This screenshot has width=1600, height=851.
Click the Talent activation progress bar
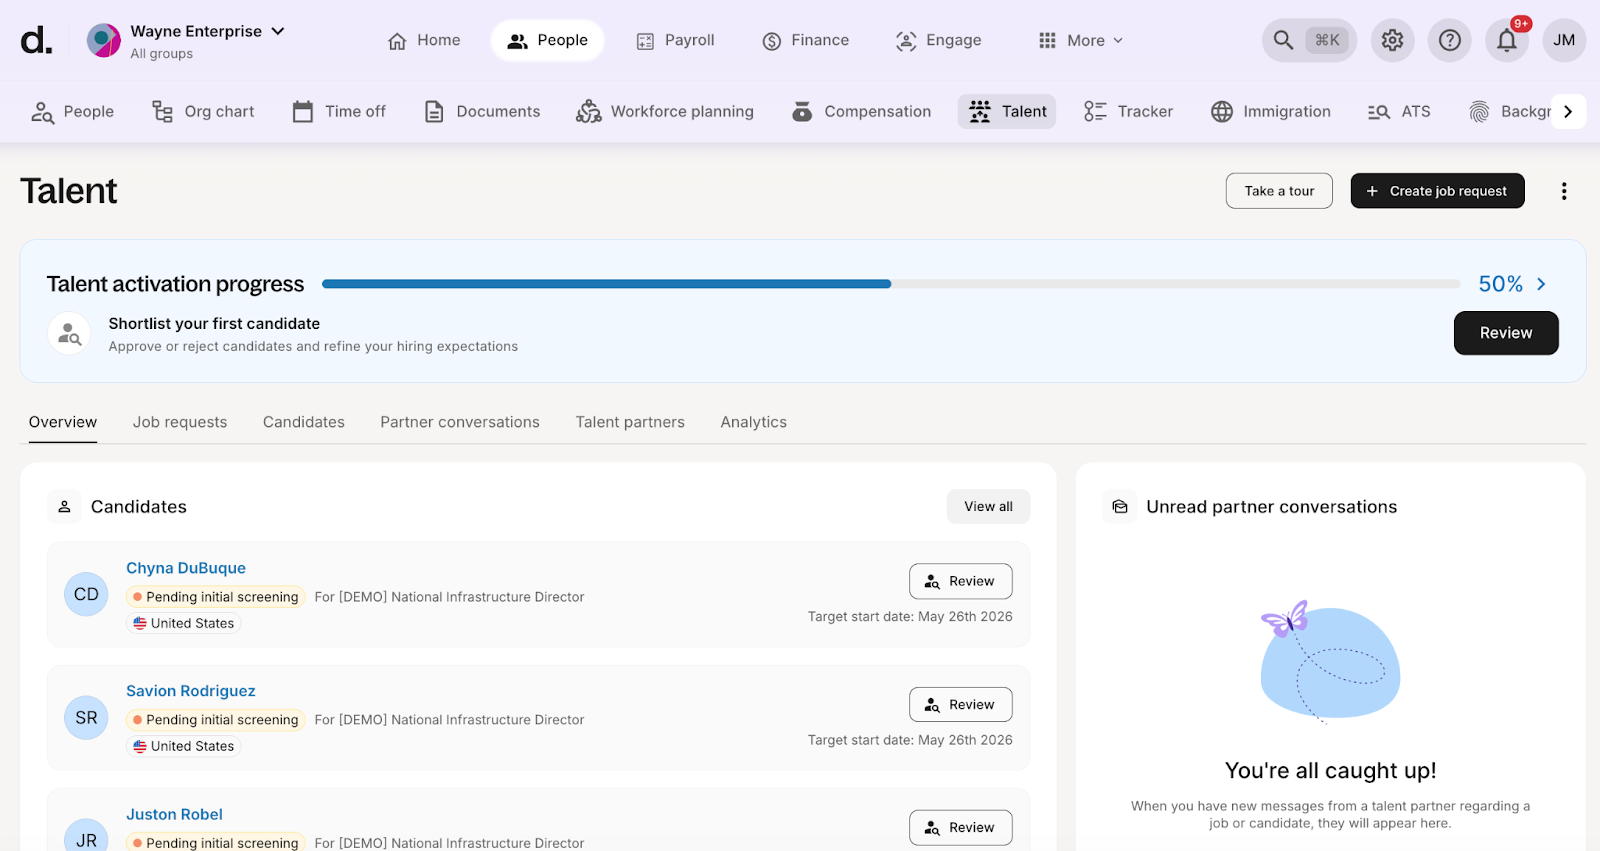pos(890,284)
